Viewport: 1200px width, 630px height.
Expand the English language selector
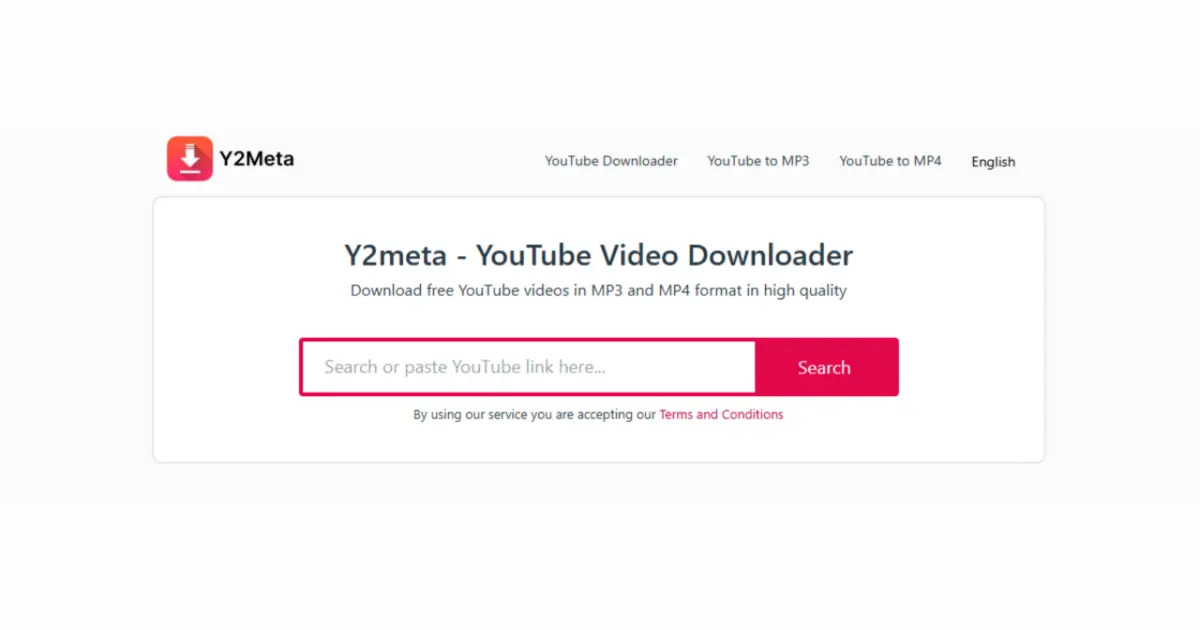tap(993, 162)
